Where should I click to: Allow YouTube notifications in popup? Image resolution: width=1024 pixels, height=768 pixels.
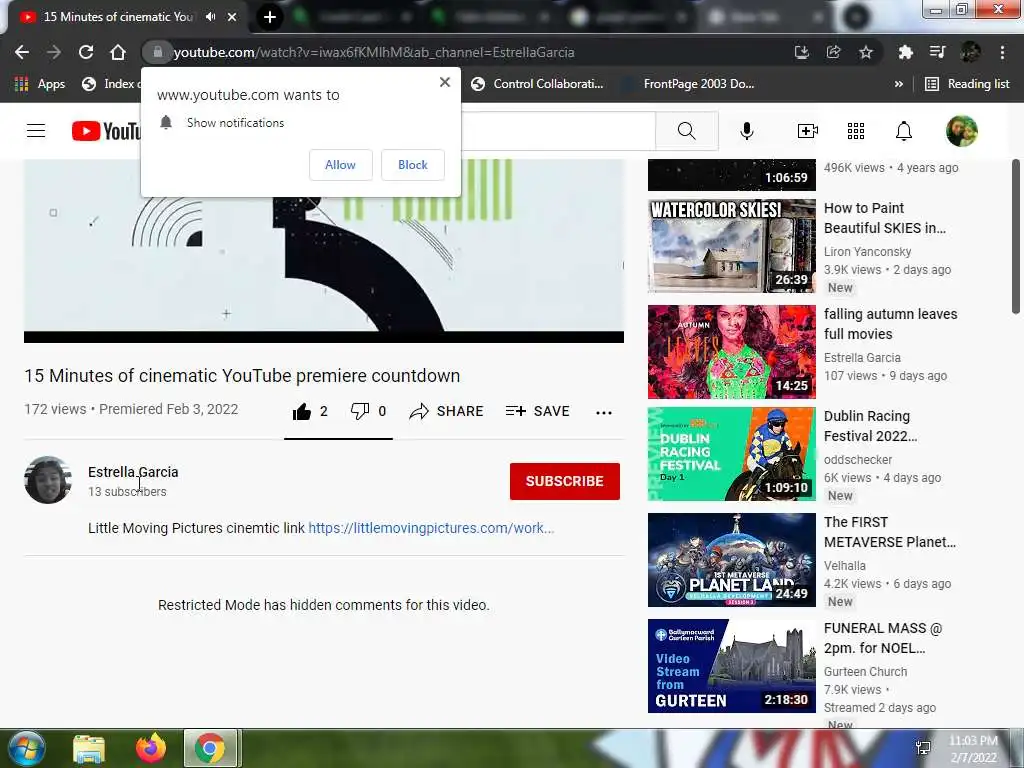pyautogui.click(x=340, y=165)
